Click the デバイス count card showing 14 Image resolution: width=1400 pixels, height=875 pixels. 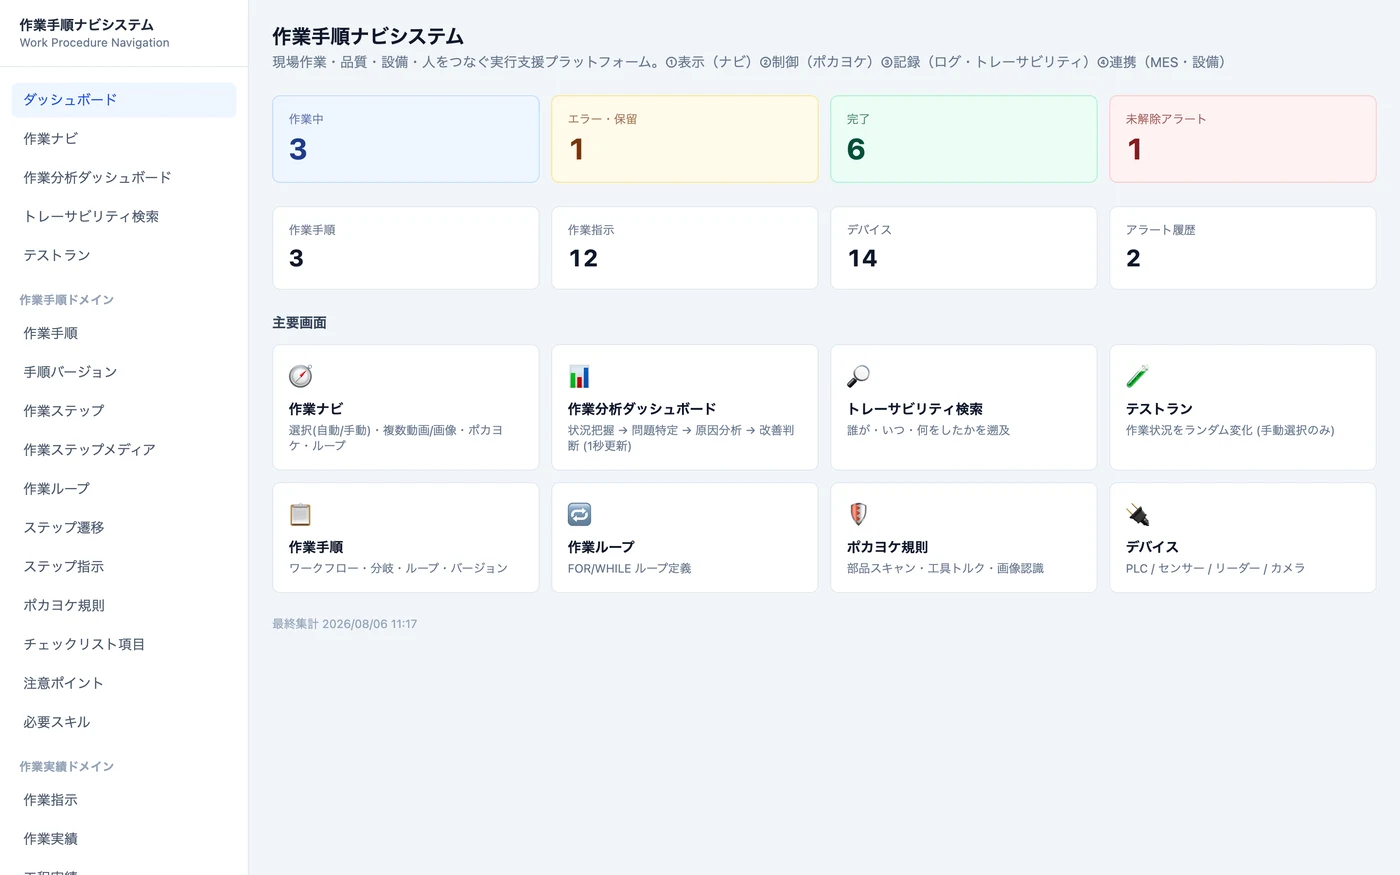coord(964,248)
